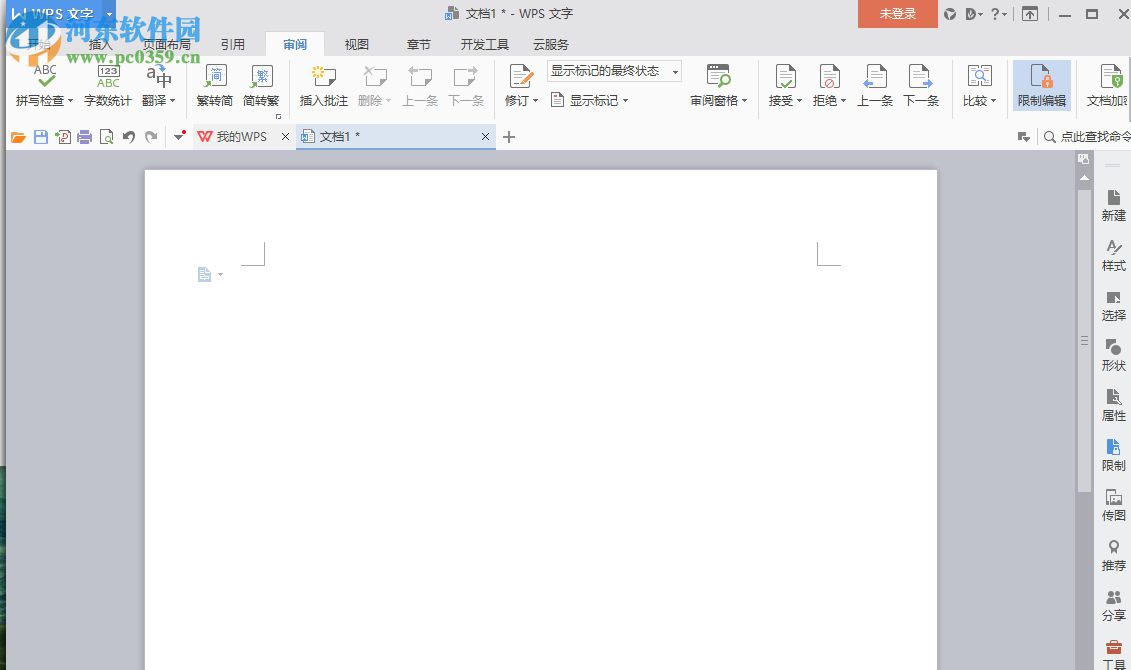Go to previous change (blue-arrow 上一条)
Image resolution: width=1131 pixels, height=670 pixels.
tap(875, 85)
